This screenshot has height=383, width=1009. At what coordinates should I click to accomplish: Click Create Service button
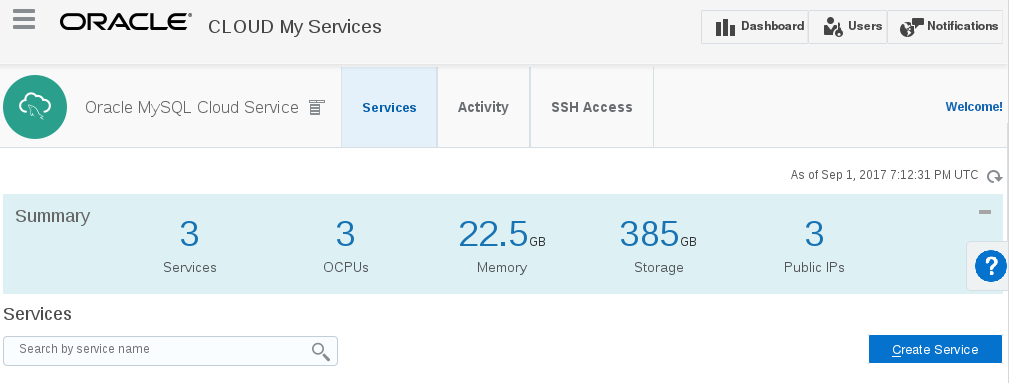point(935,349)
